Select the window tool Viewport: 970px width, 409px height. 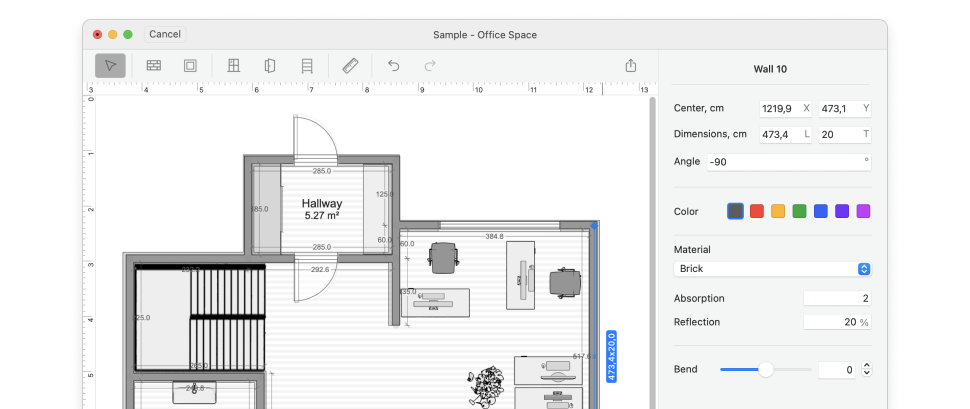[x=233, y=66]
